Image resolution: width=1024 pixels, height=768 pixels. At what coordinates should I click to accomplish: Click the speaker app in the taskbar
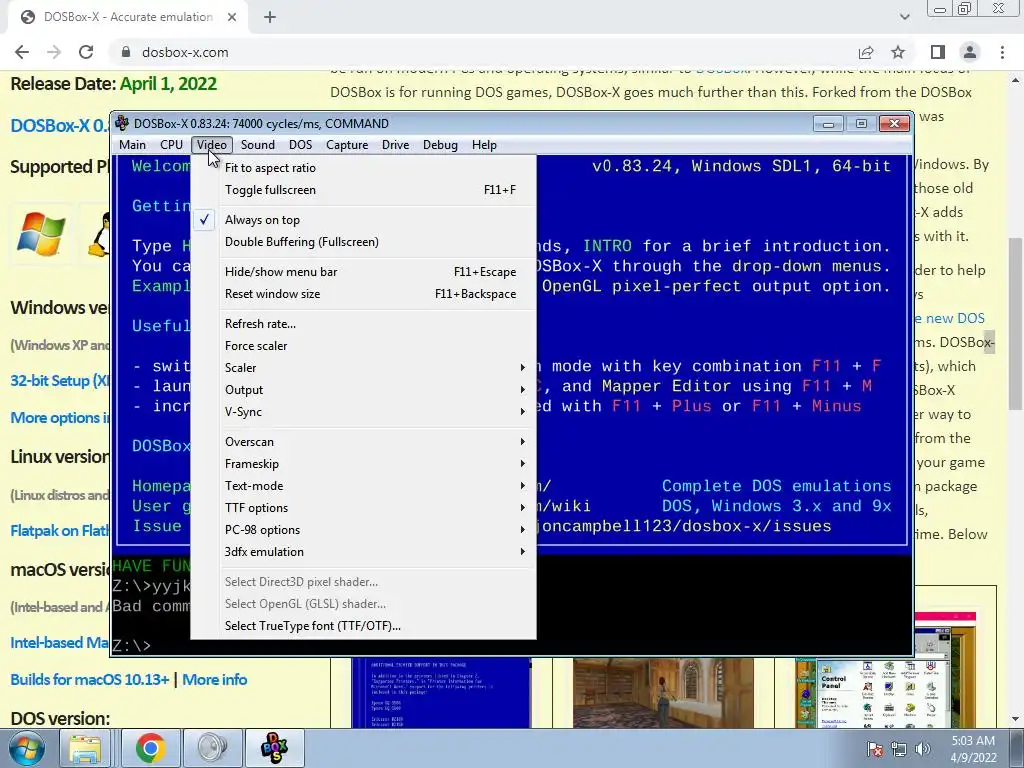(213, 748)
